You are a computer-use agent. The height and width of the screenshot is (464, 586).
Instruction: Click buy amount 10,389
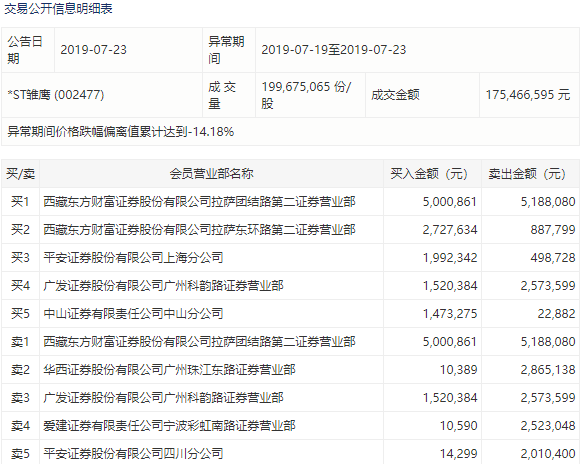[459, 370]
